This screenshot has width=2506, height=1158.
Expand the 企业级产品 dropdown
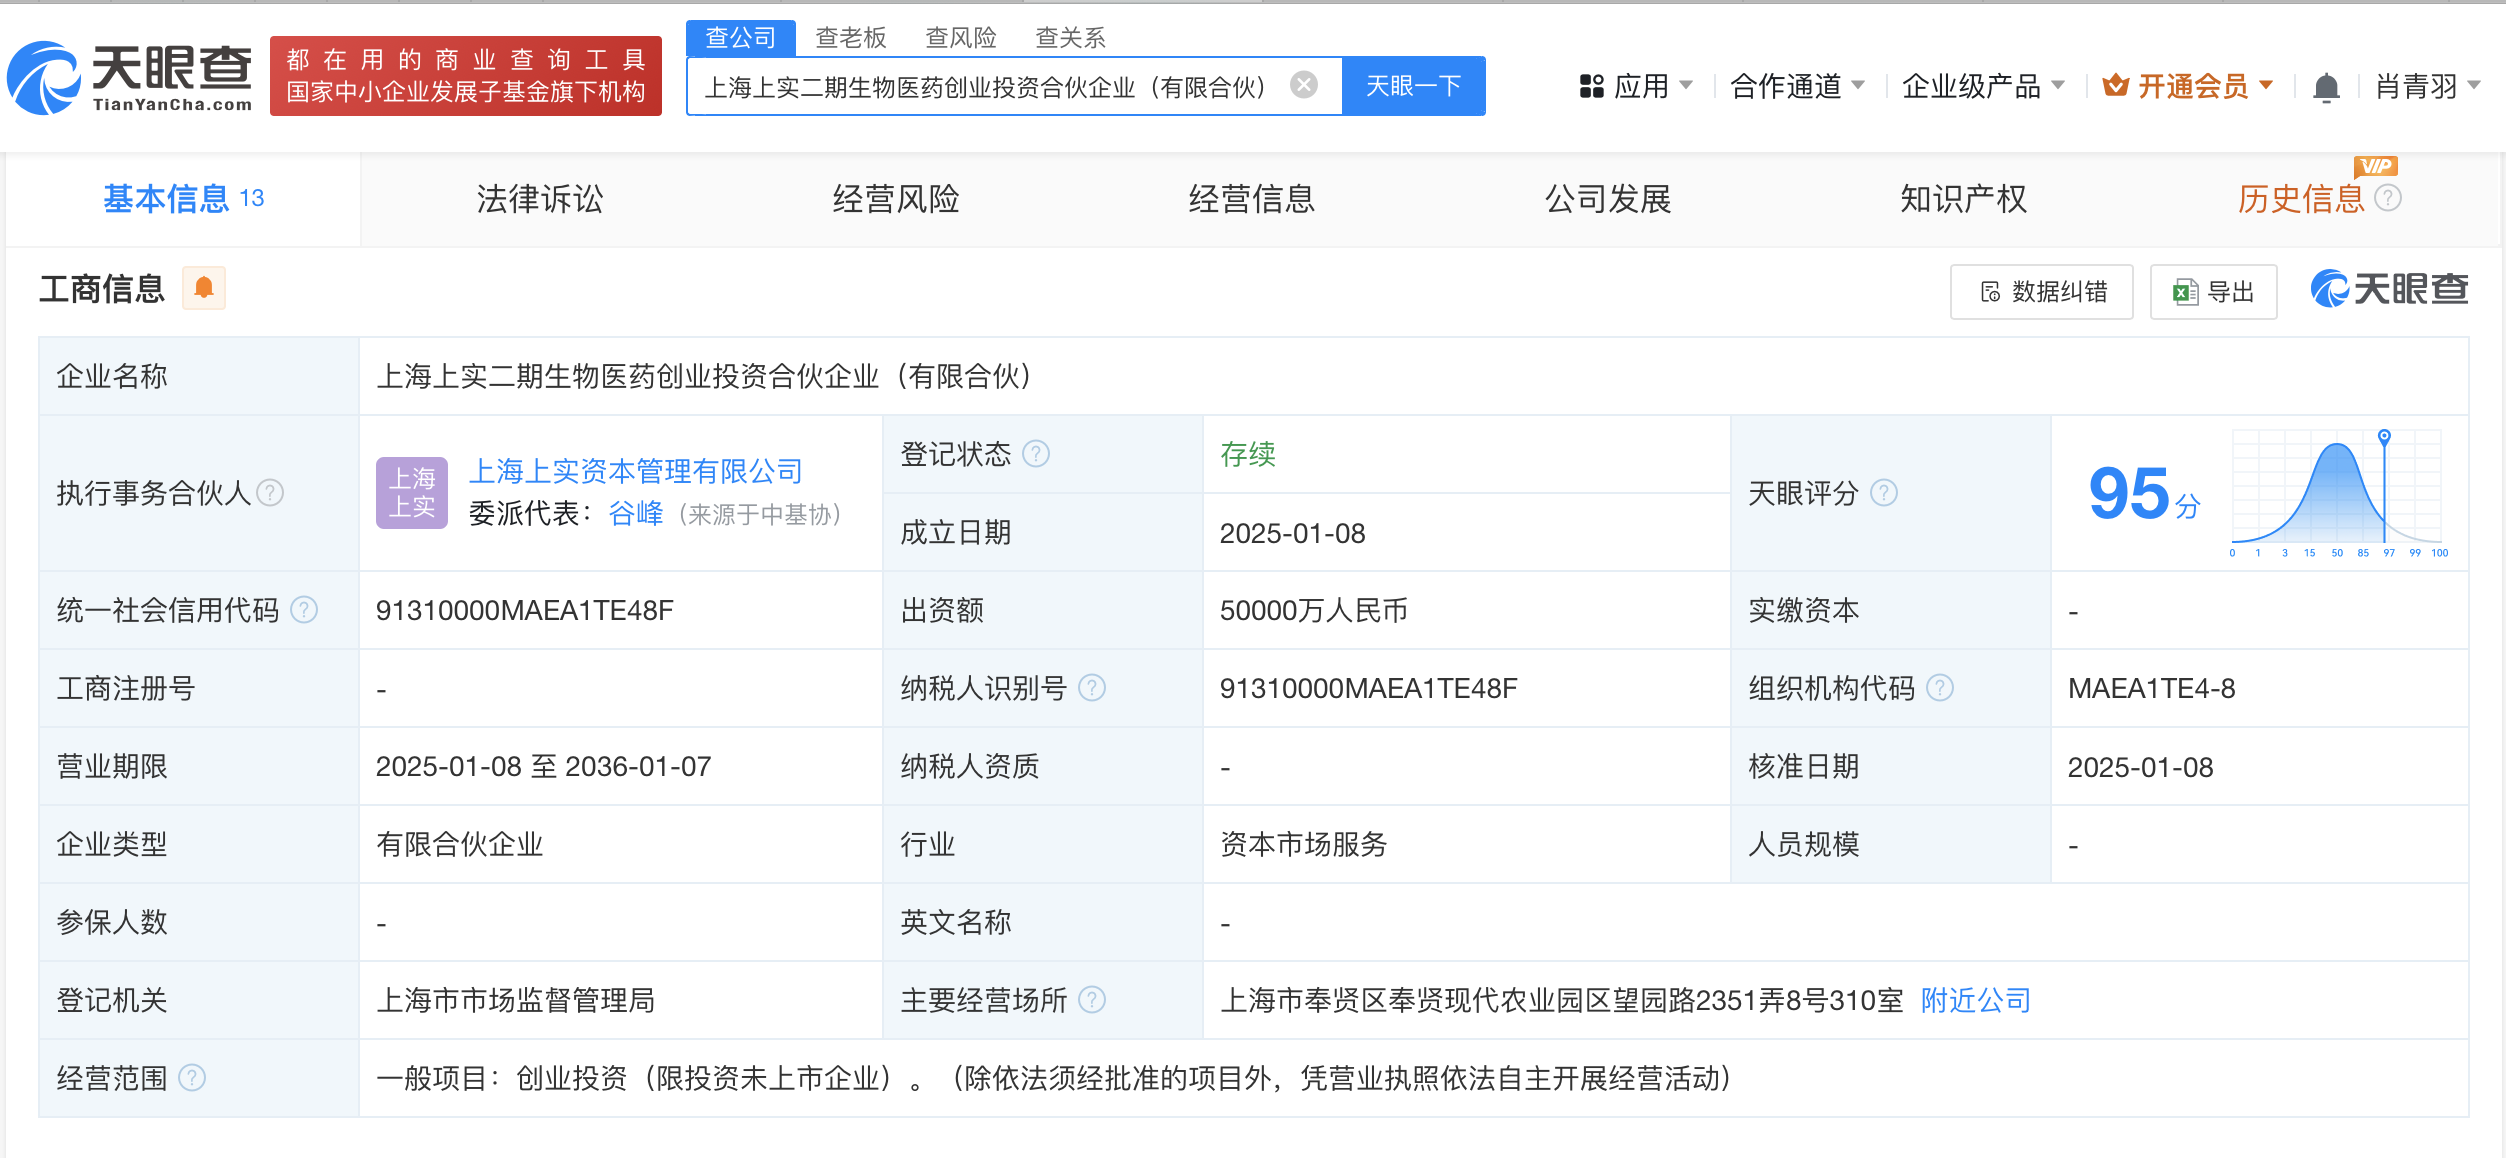[1983, 87]
